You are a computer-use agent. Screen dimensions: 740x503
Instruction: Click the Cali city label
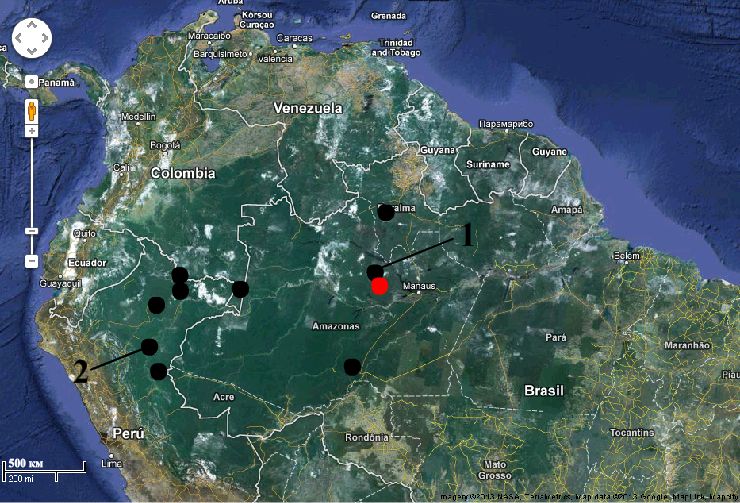120,168
